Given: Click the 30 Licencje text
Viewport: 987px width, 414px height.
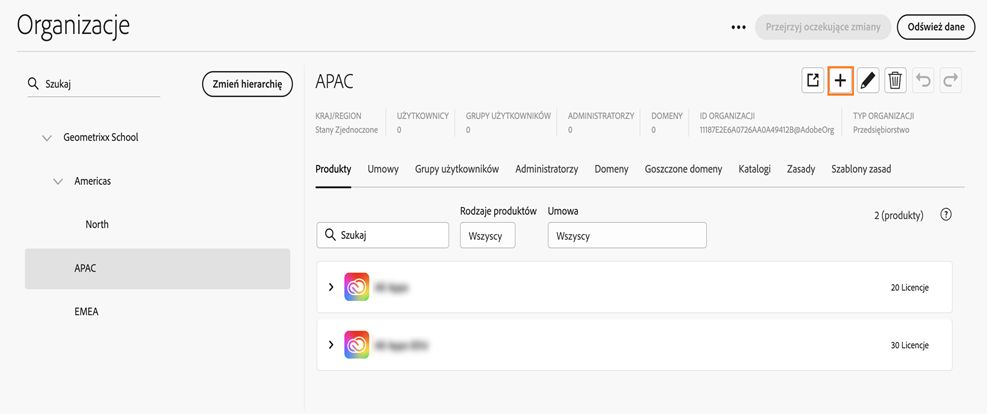Looking at the screenshot, I should 910,345.
